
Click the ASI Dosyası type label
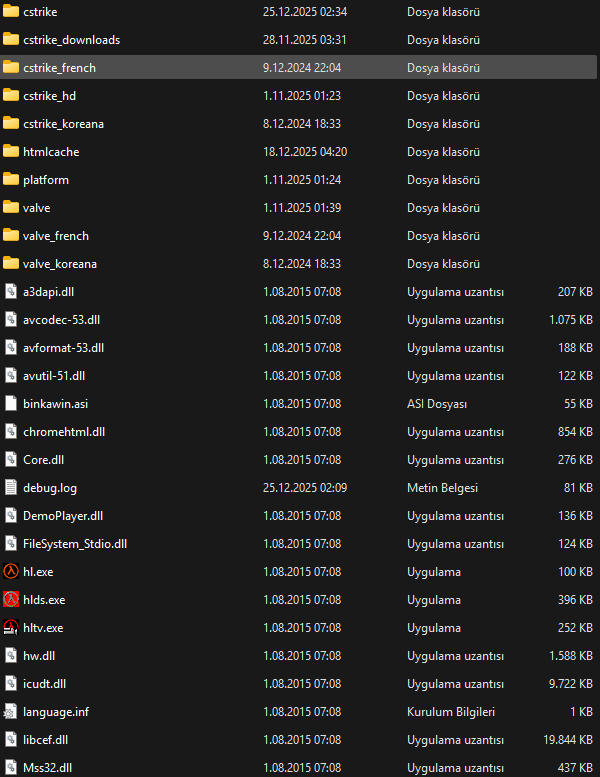[x=437, y=404]
